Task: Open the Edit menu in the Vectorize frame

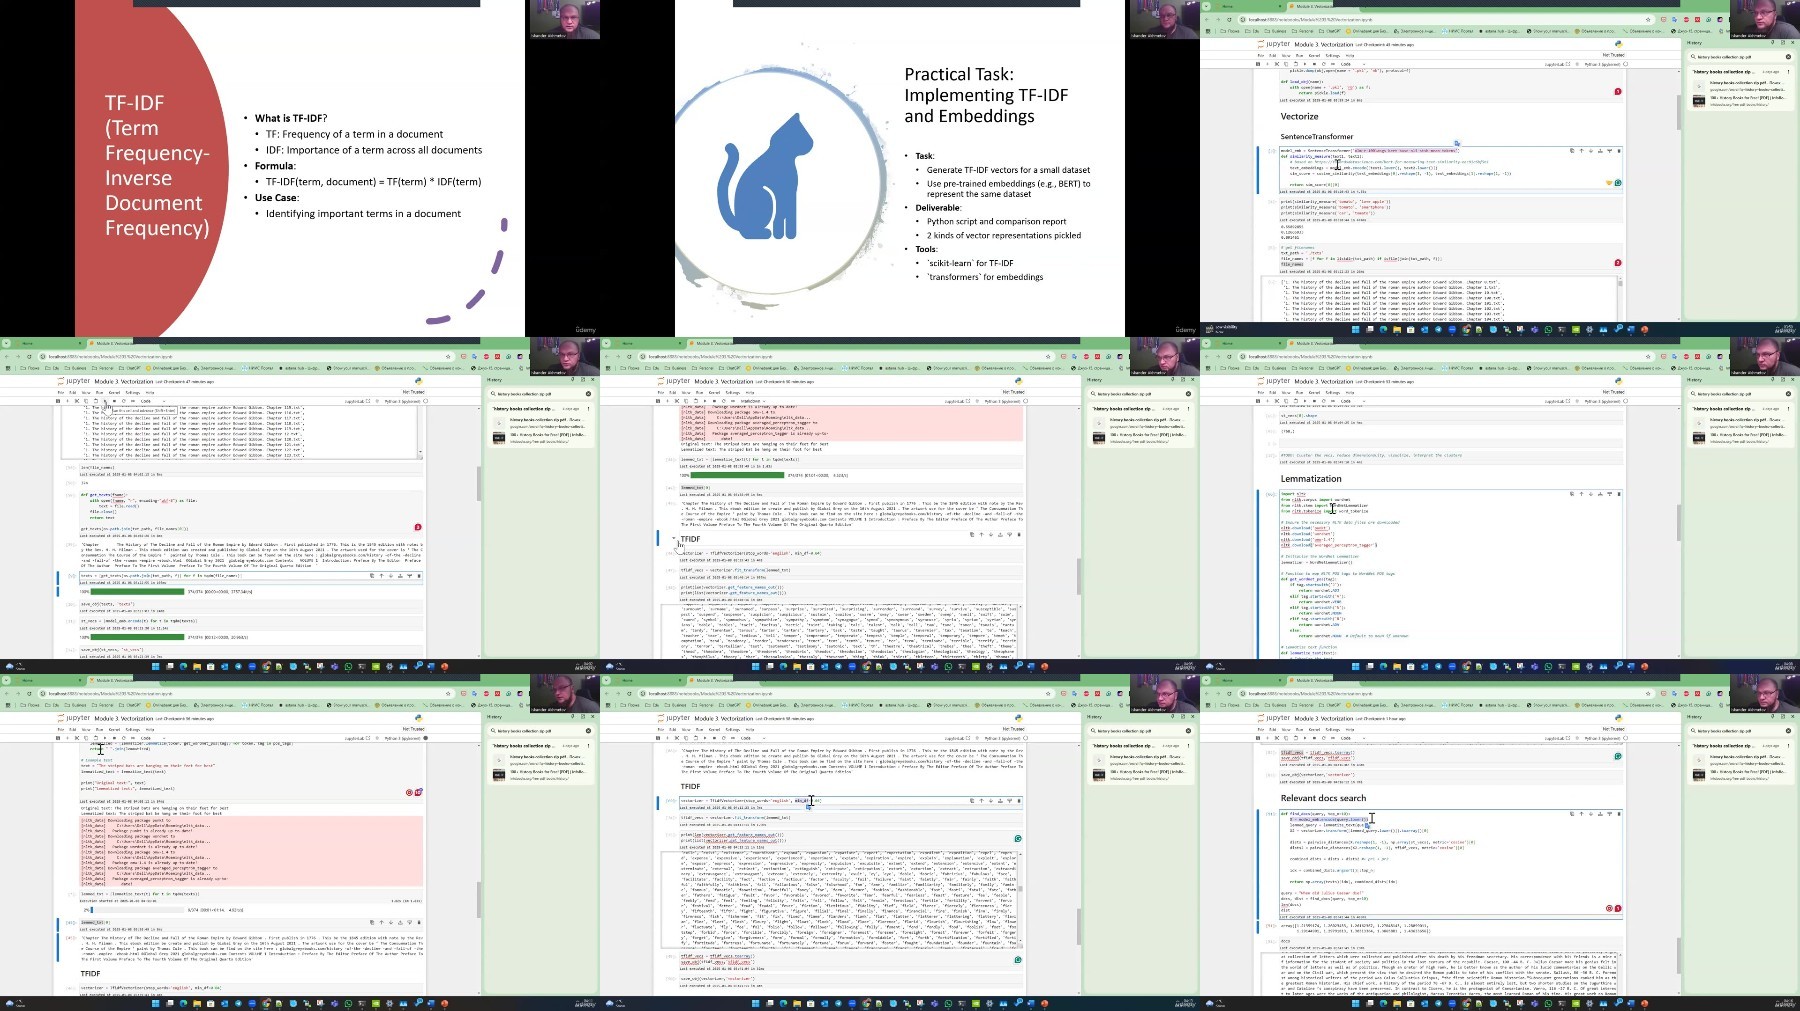Action: (1273, 56)
